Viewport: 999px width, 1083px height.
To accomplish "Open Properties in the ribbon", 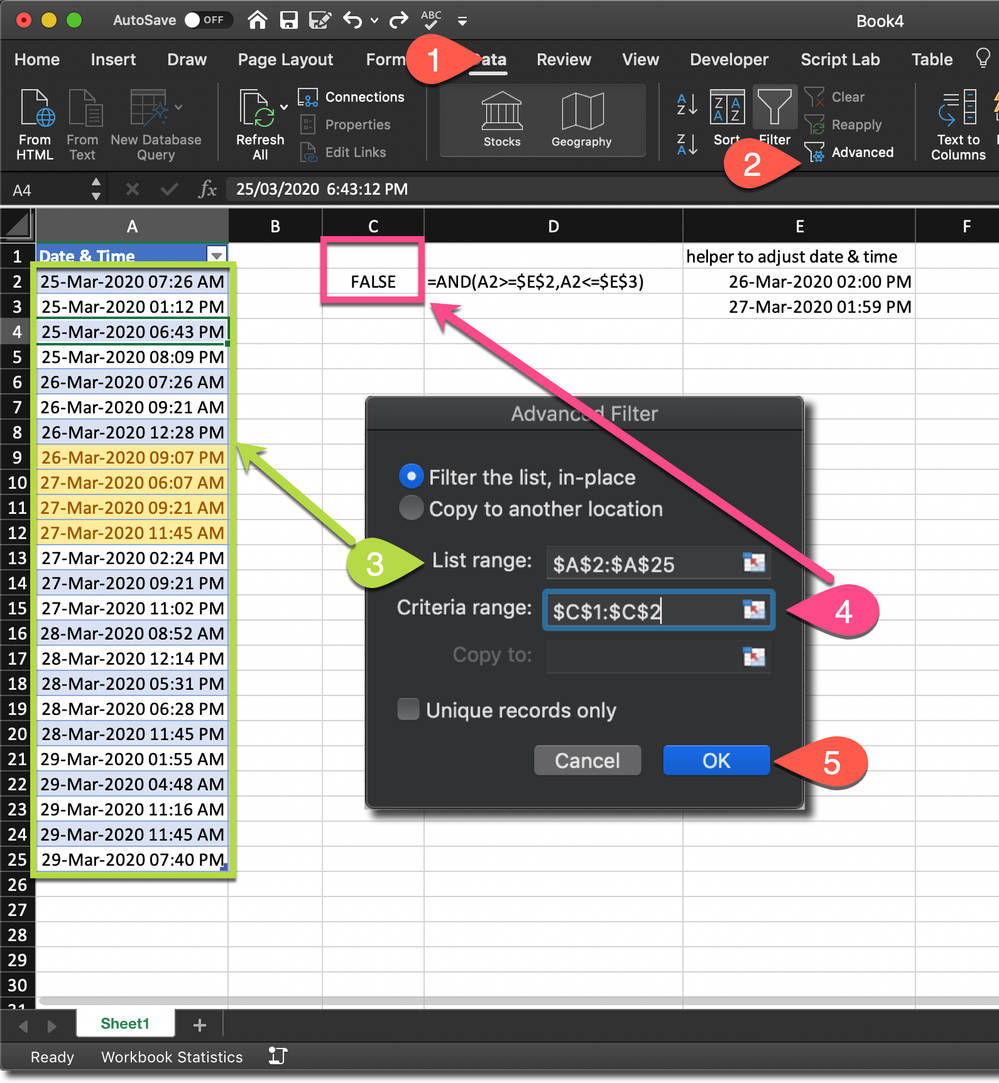I will pos(345,125).
